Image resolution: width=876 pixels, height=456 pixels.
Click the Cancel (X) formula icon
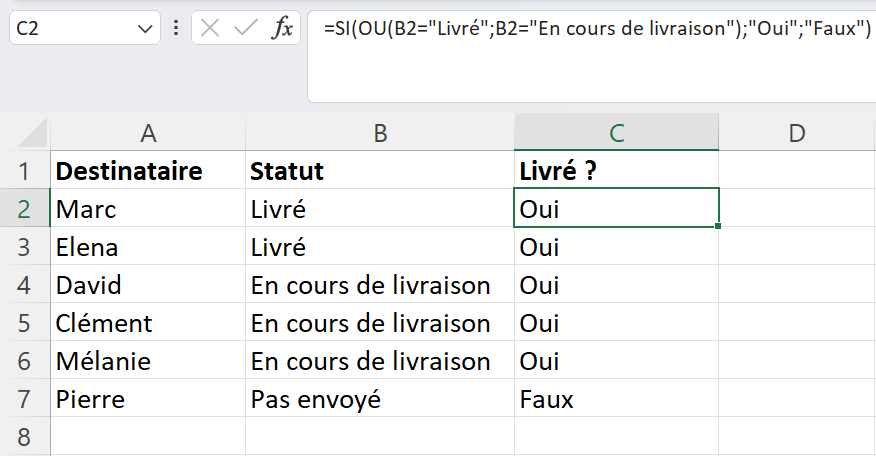[x=210, y=28]
